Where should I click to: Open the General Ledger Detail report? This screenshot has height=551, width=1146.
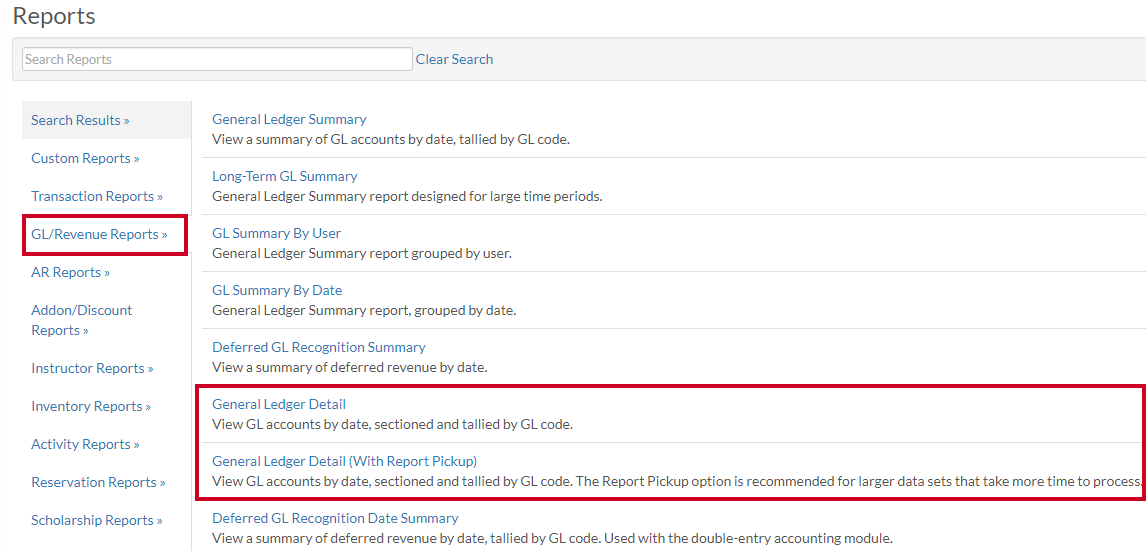point(278,404)
